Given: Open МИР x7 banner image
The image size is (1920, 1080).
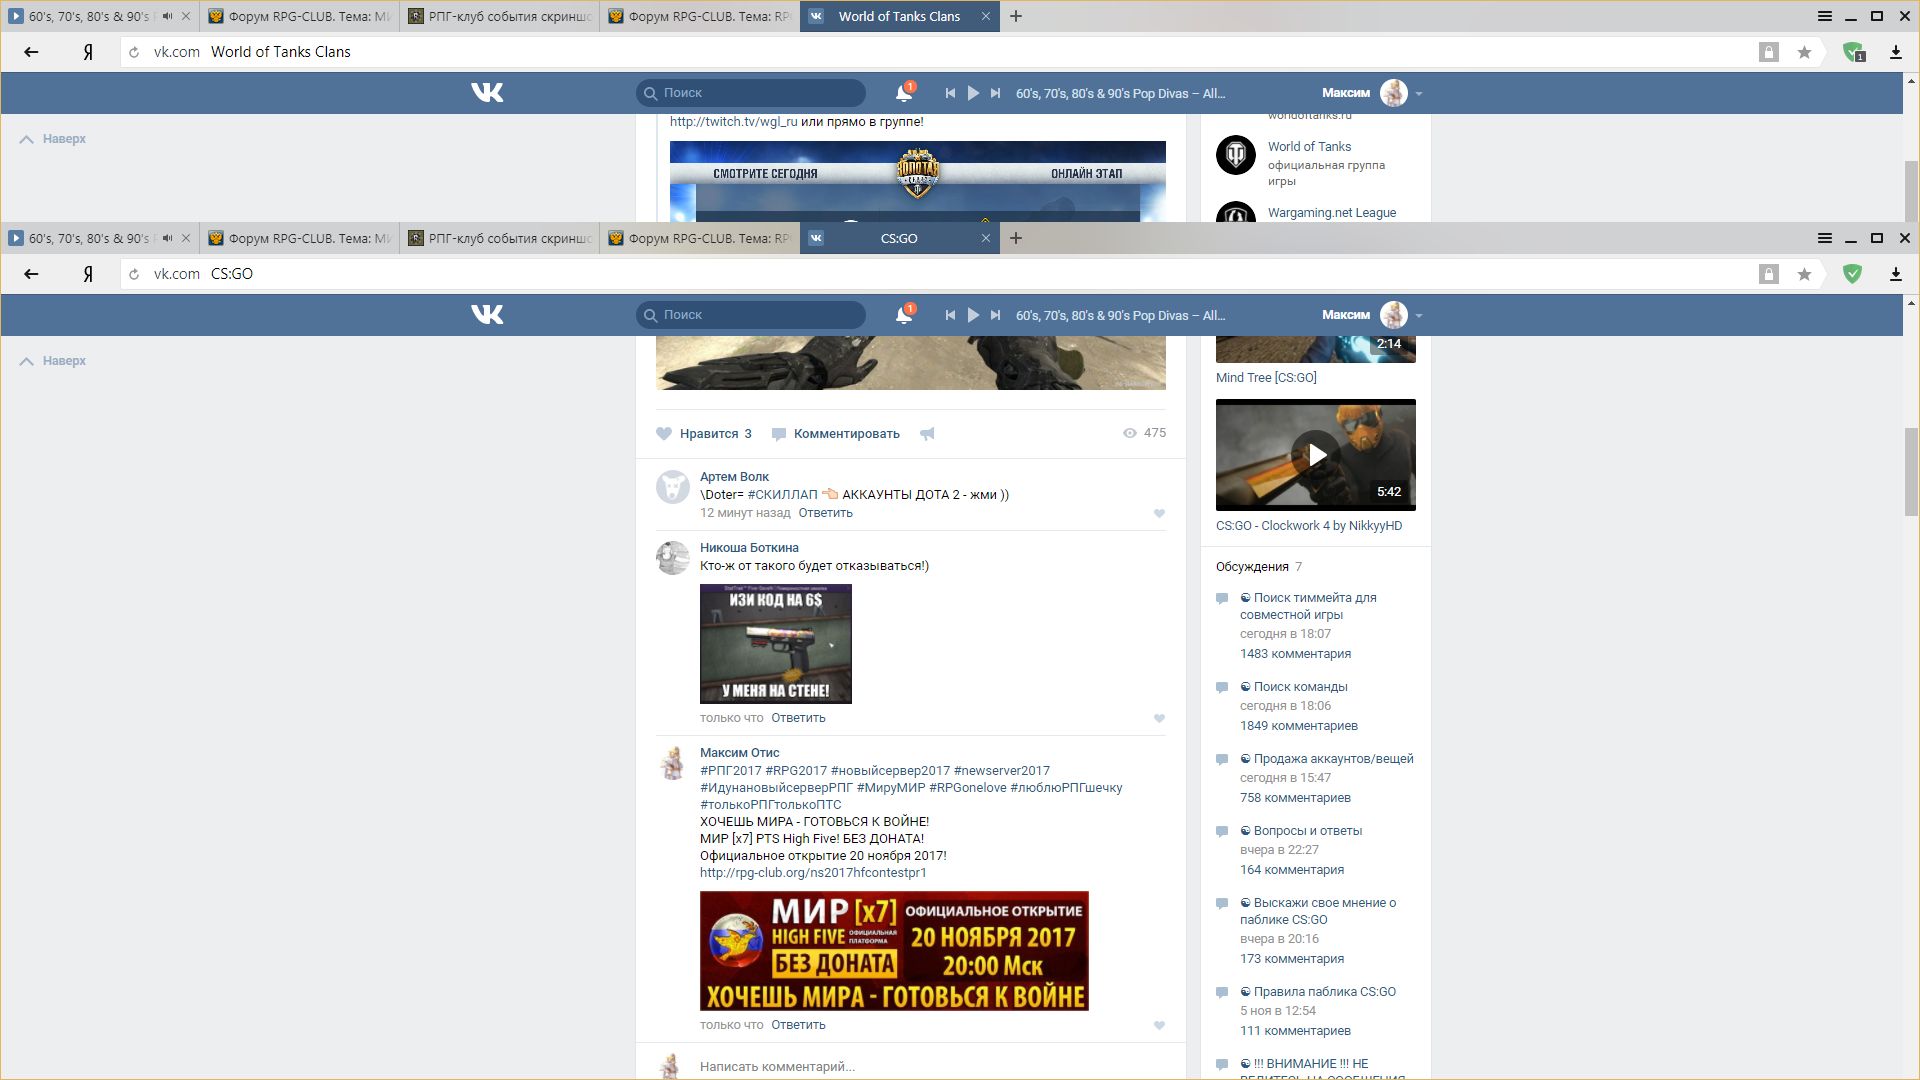Looking at the screenshot, I should (894, 951).
